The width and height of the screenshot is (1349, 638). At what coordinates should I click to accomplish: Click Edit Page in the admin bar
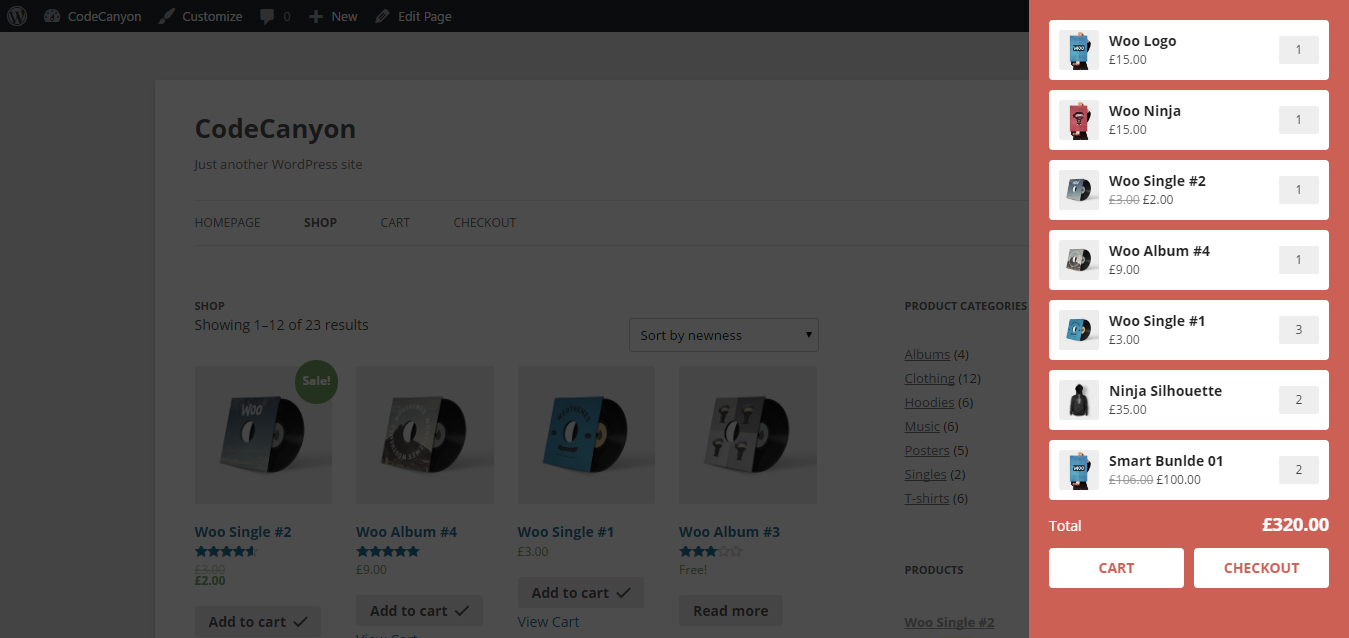(x=413, y=16)
